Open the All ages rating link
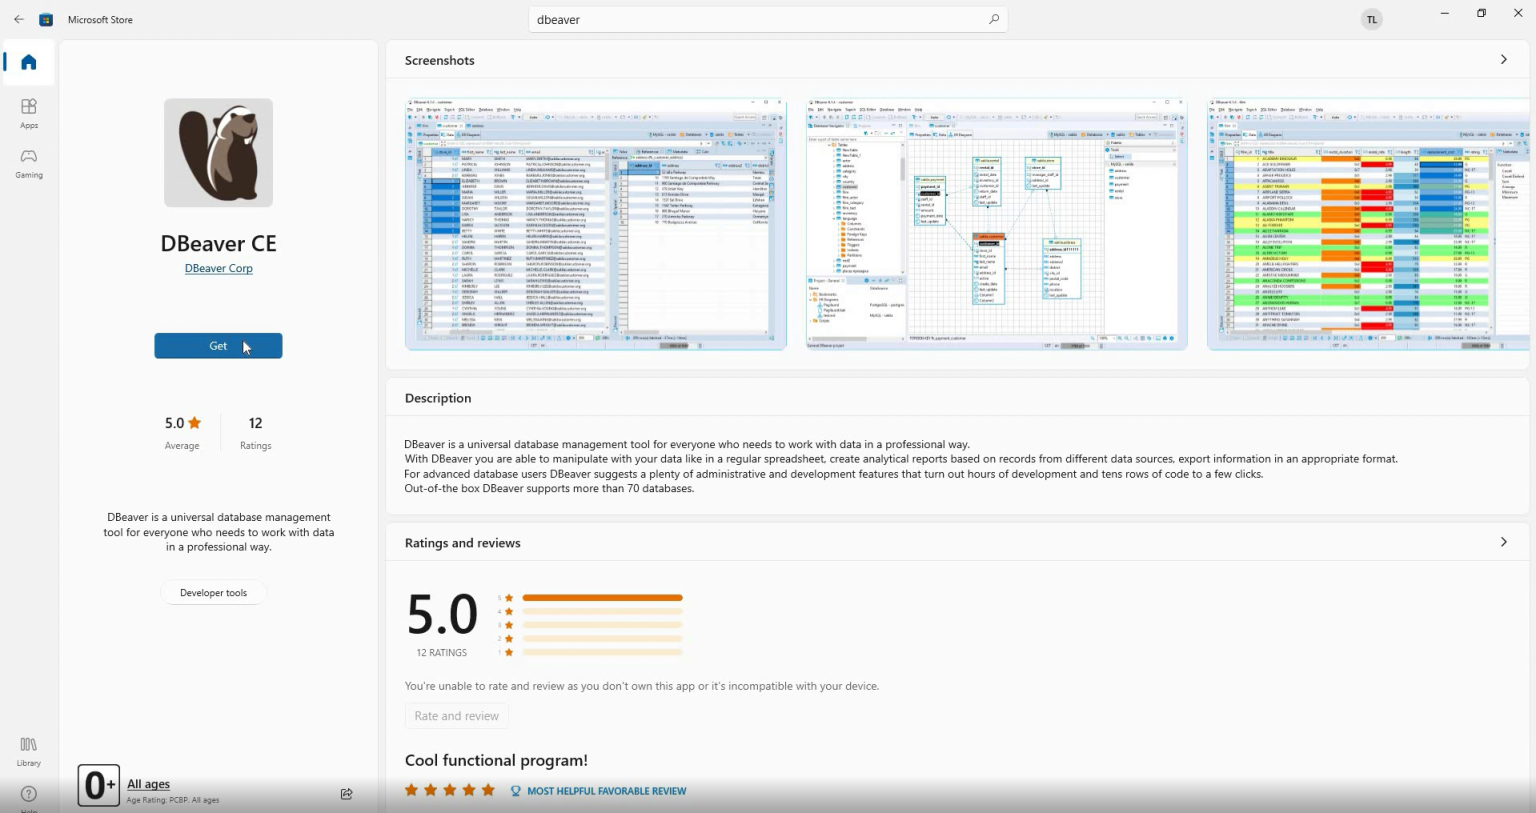This screenshot has width=1536, height=813. (148, 784)
